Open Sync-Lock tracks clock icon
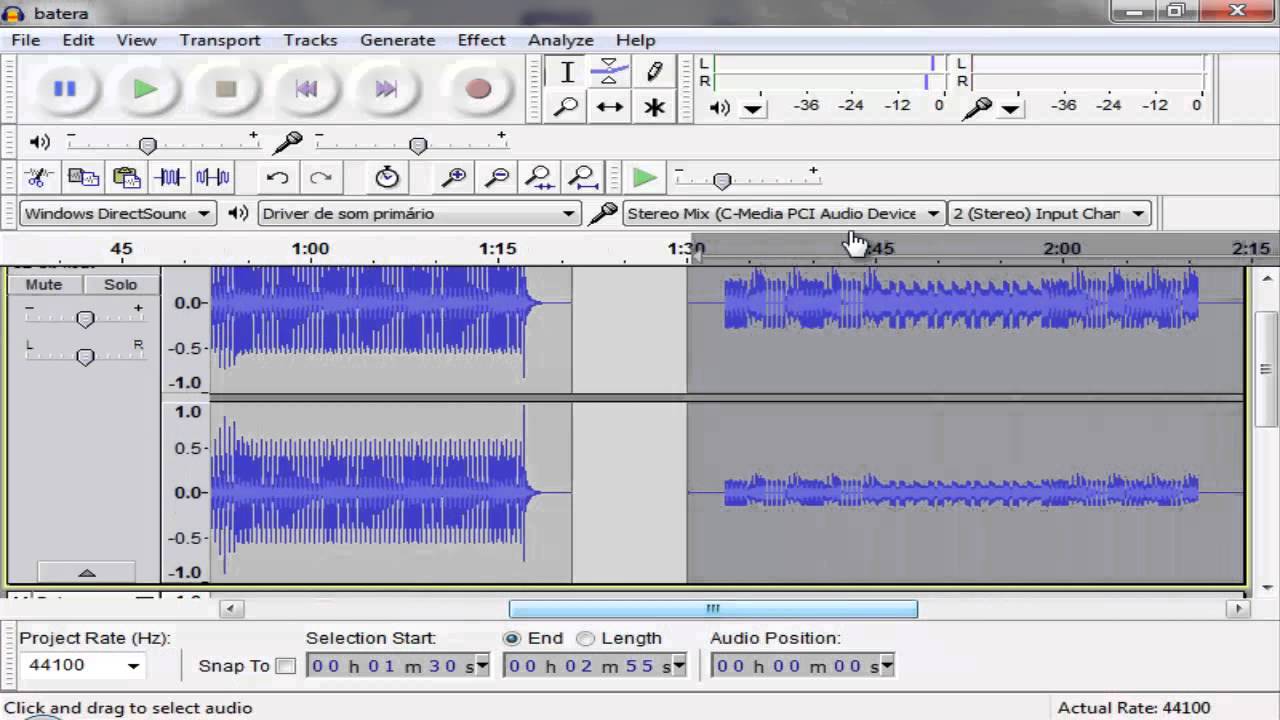Image resolution: width=1280 pixels, height=720 pixels. point(387,178)
